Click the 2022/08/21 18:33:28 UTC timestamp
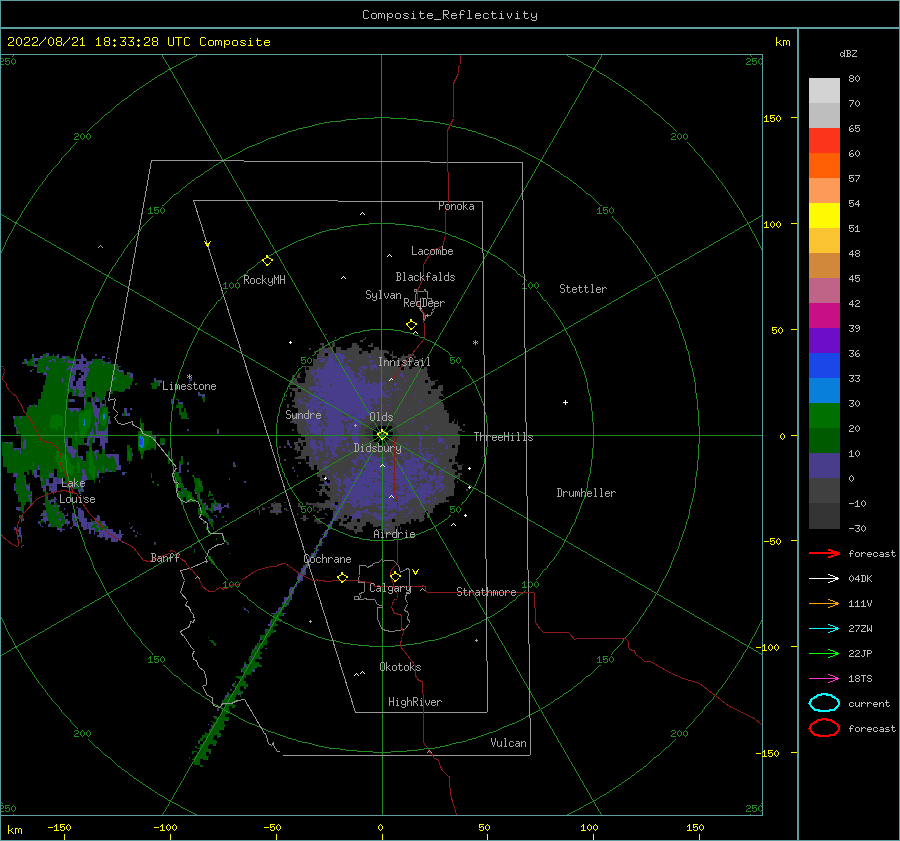 coord(138,42)
